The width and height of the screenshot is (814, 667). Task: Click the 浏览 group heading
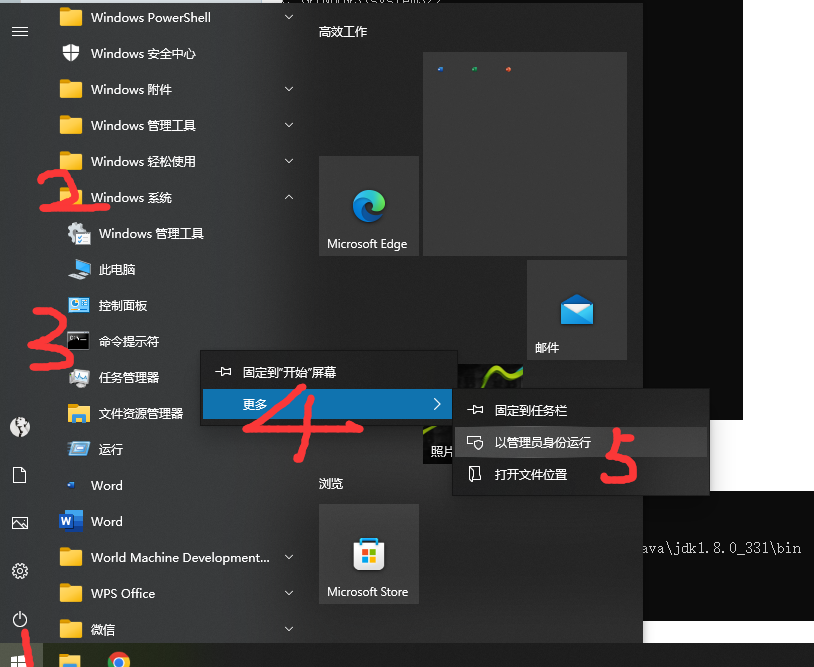[331, 483]
